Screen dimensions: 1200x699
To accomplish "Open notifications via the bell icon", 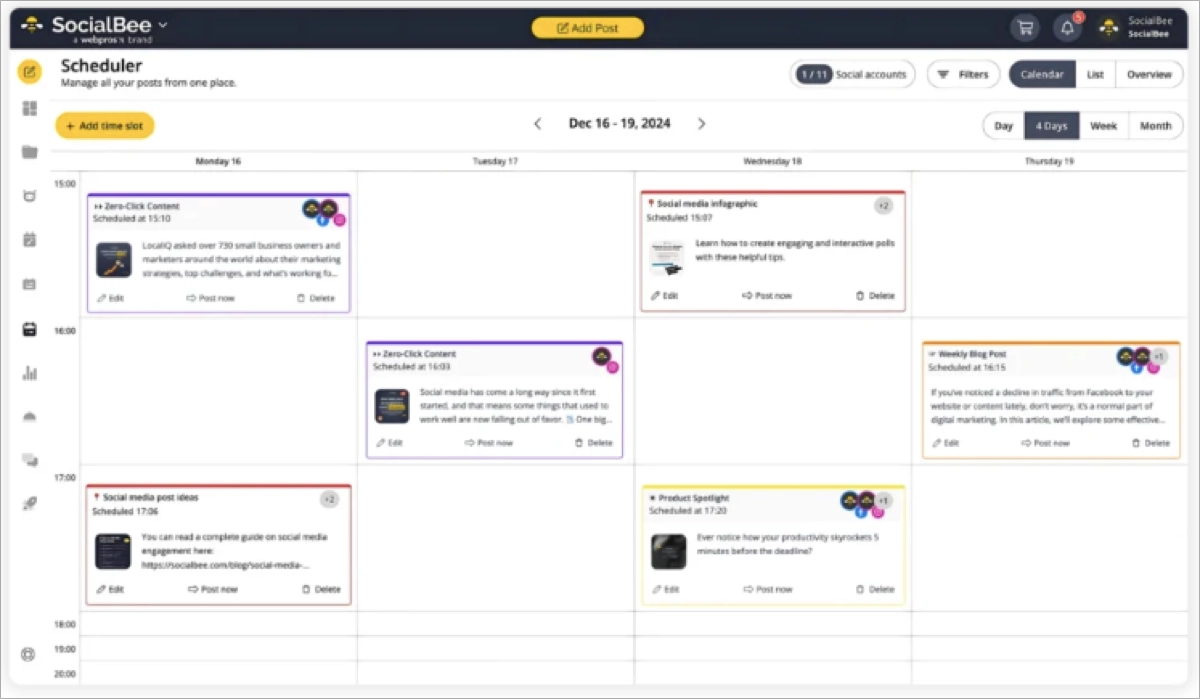I will pos(1067,27).
